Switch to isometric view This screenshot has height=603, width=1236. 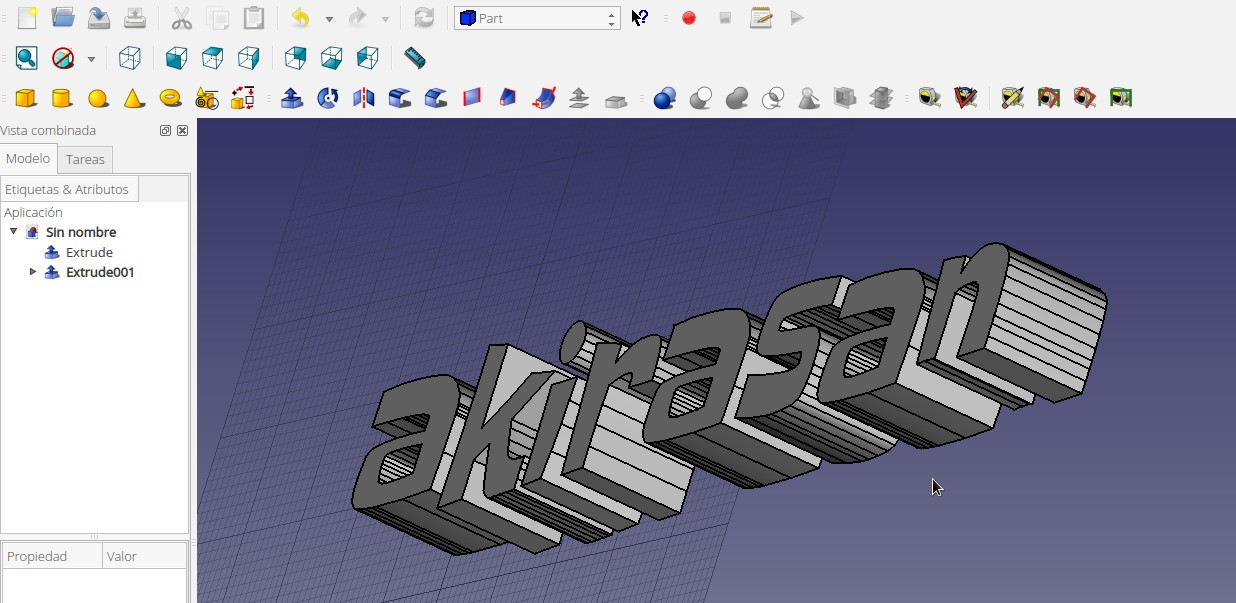click(130, 58)
